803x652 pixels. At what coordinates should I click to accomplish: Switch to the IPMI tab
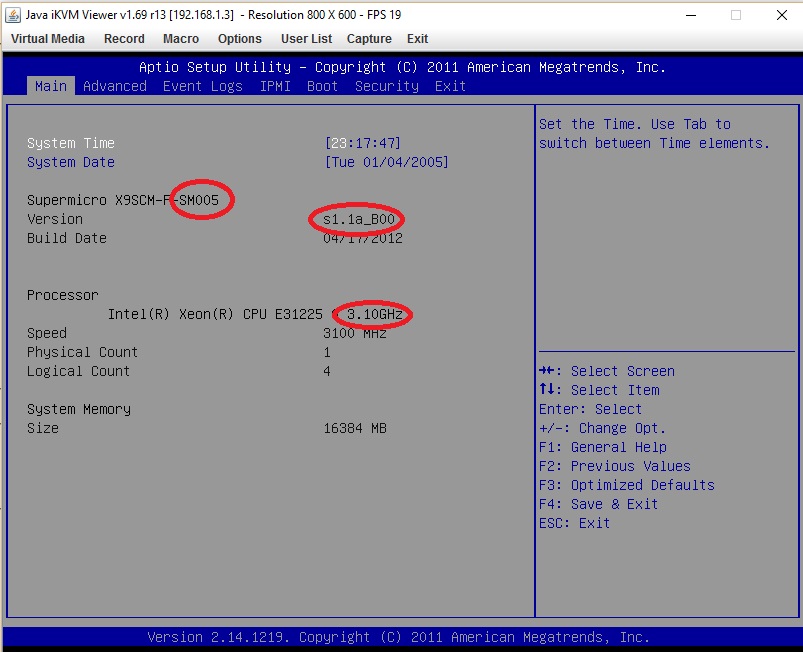[275, 86]
